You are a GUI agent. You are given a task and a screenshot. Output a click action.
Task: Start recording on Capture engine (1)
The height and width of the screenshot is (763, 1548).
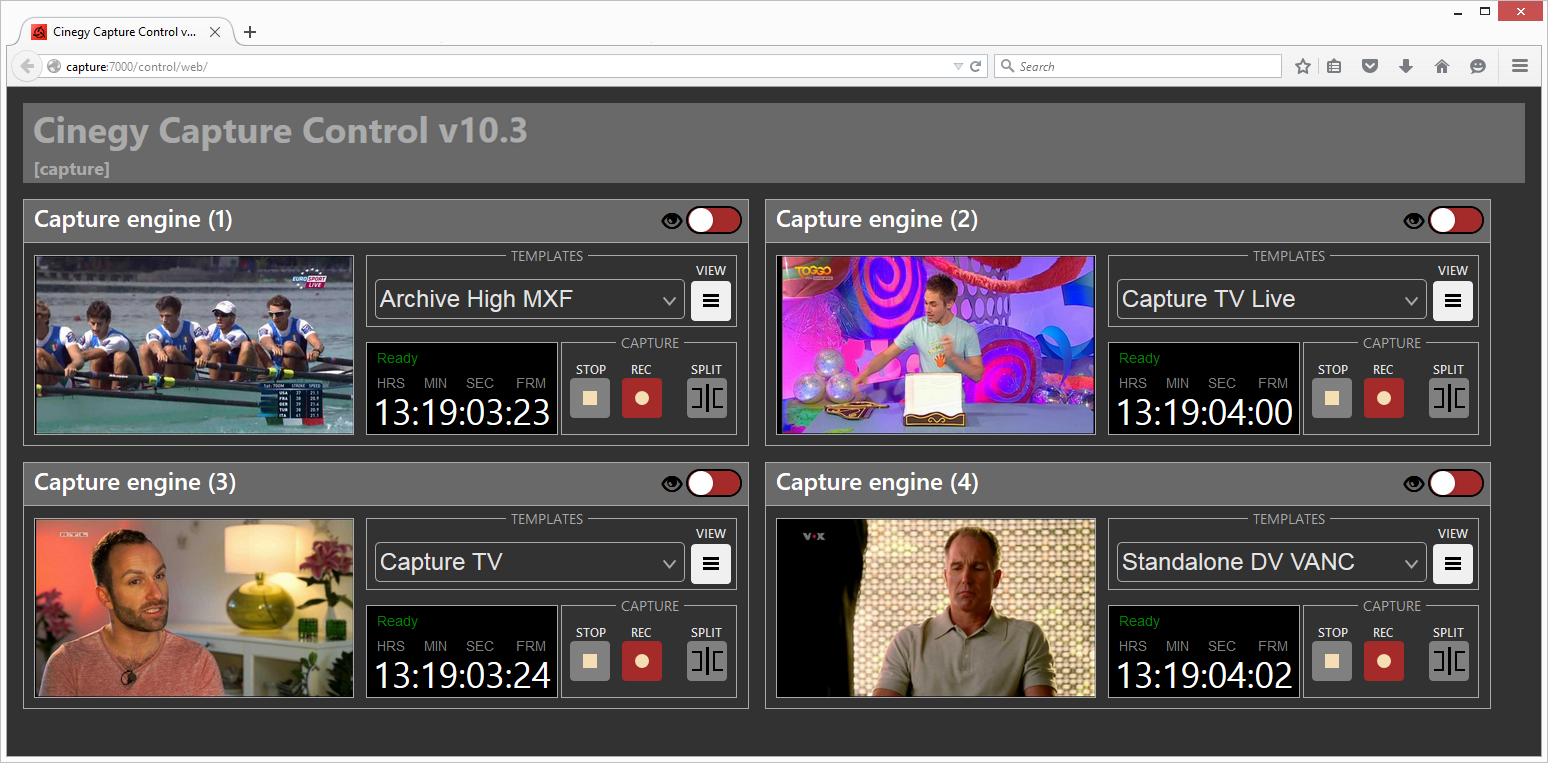tap(642, 398)
